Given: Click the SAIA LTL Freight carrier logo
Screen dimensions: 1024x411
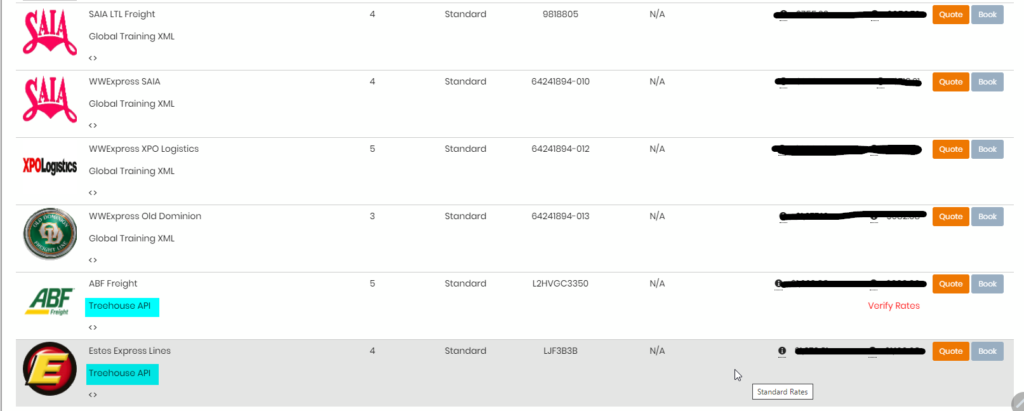Looking at the screenshot, I should (50, 32).
